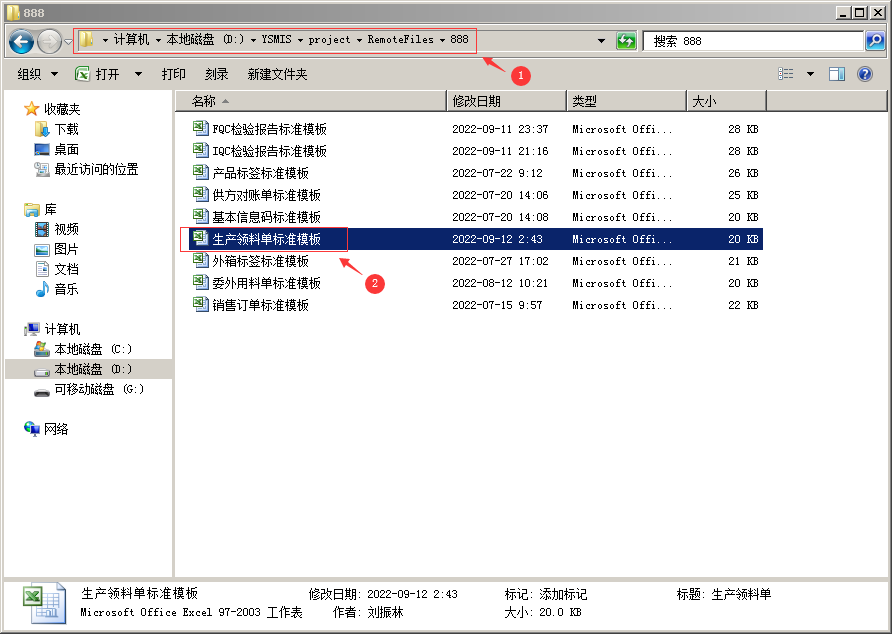Click the search magnifier button

tap(875, 40)
